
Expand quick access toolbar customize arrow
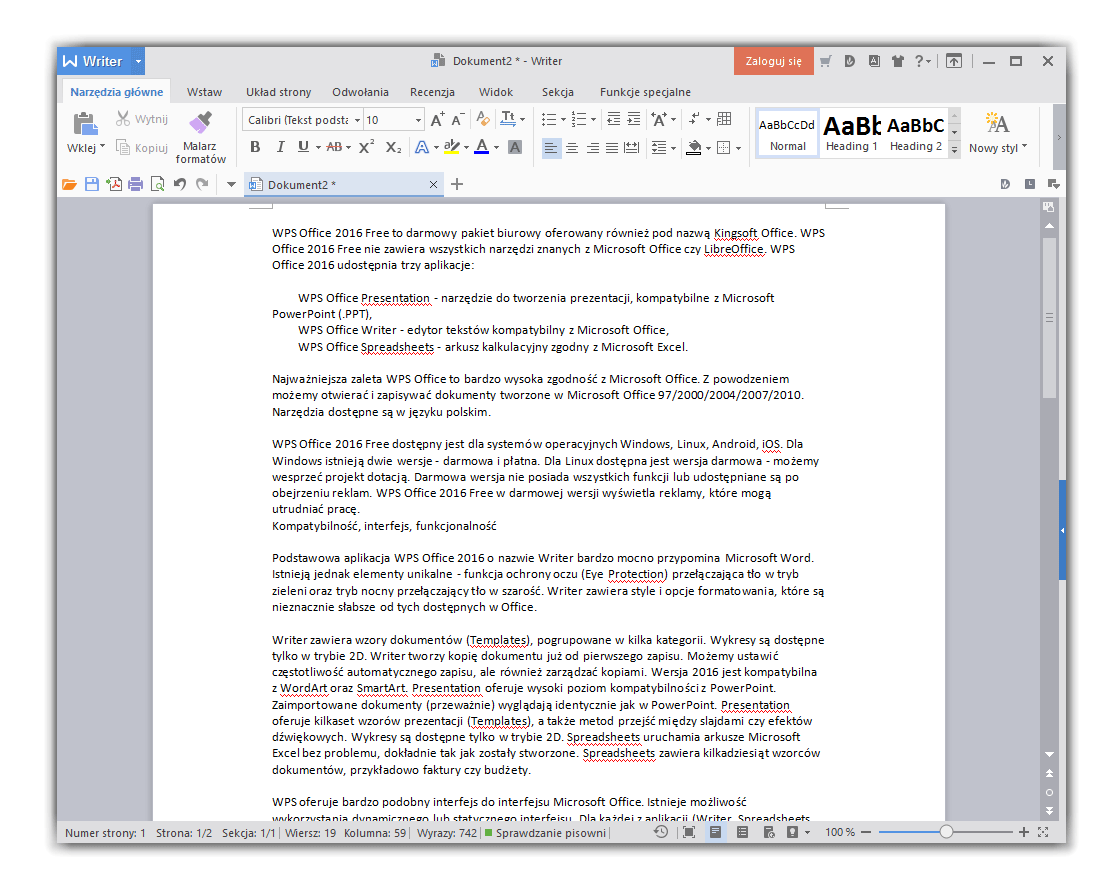(x=231, y=184)
